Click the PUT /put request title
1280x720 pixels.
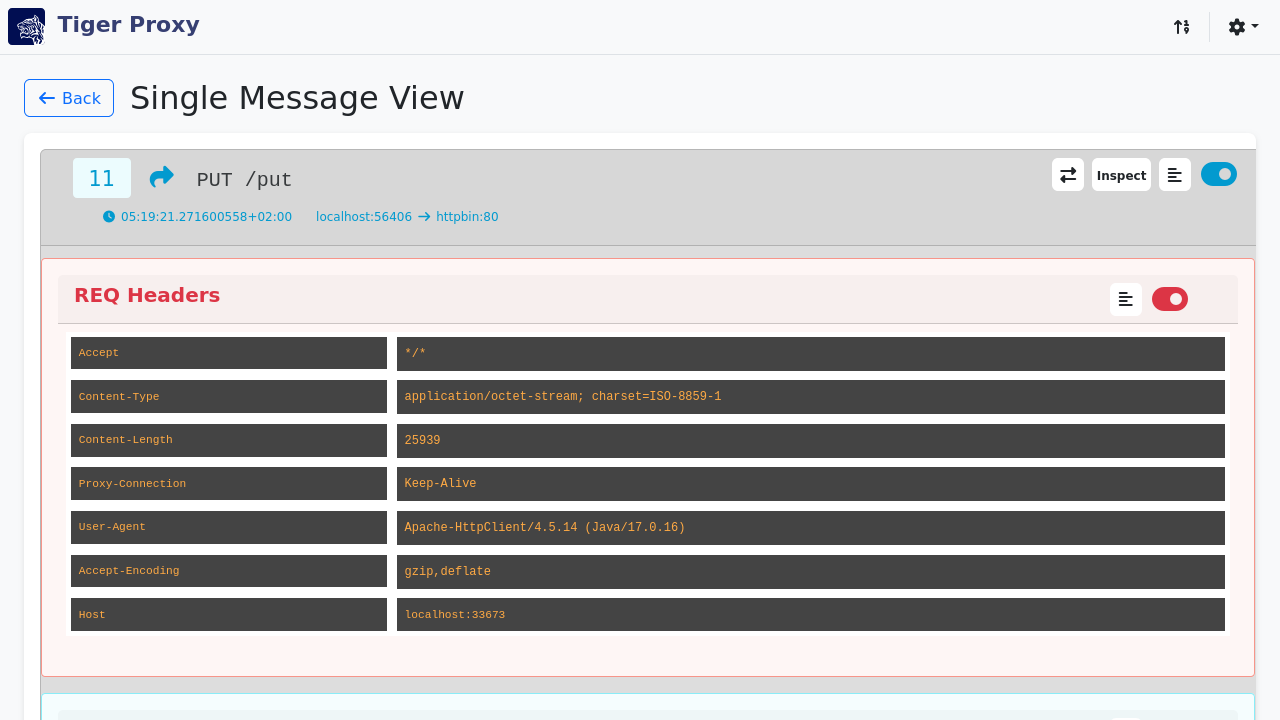tap(244, 180)
